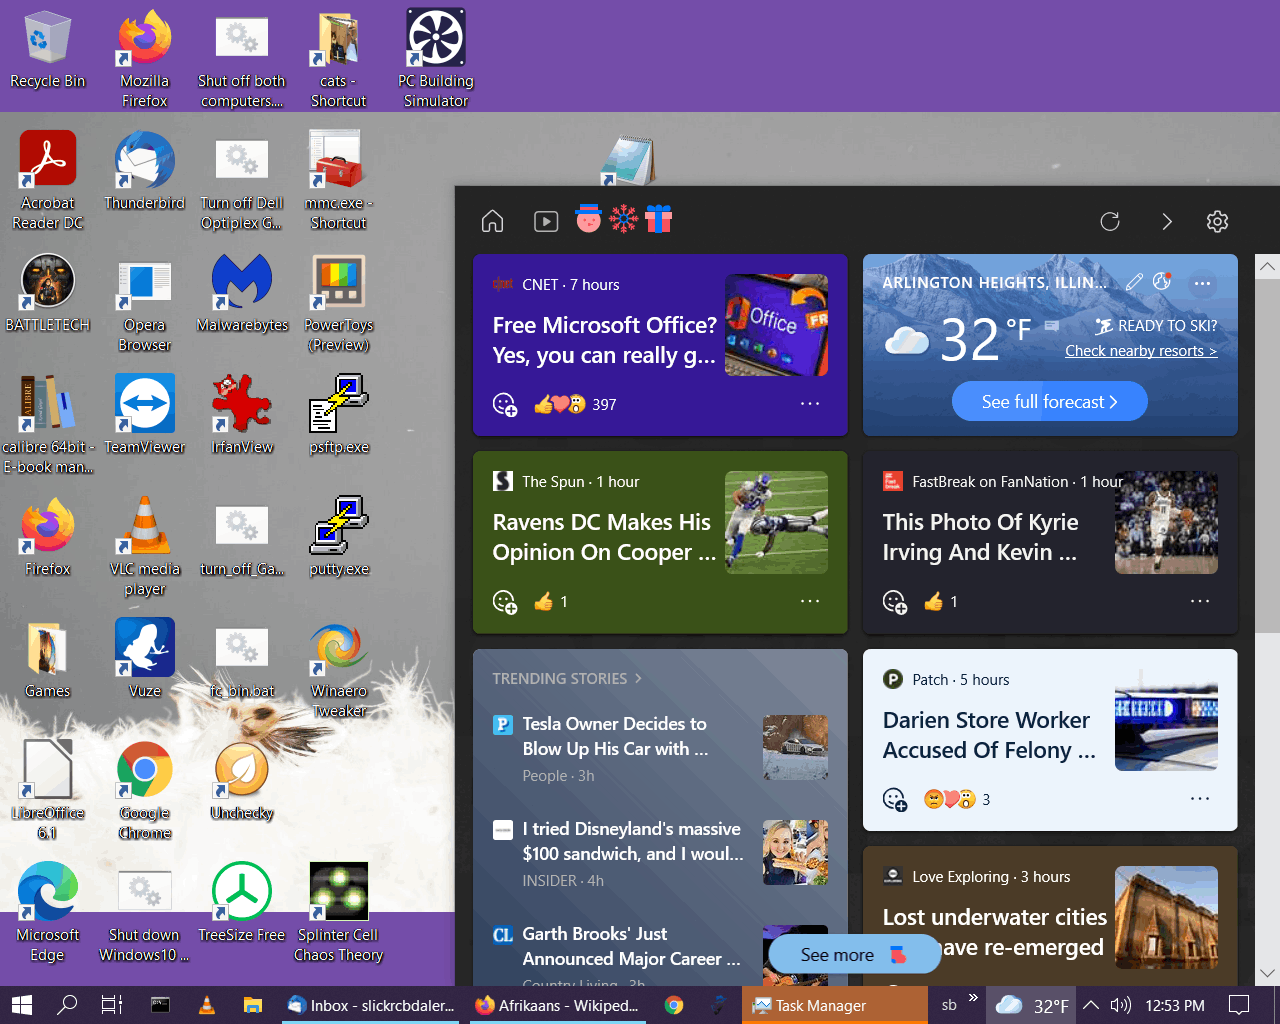The height and width of the screenshot is (1024, 1280).
Task: Open more options on the CNET card
Action: click(x=810, y=404)
